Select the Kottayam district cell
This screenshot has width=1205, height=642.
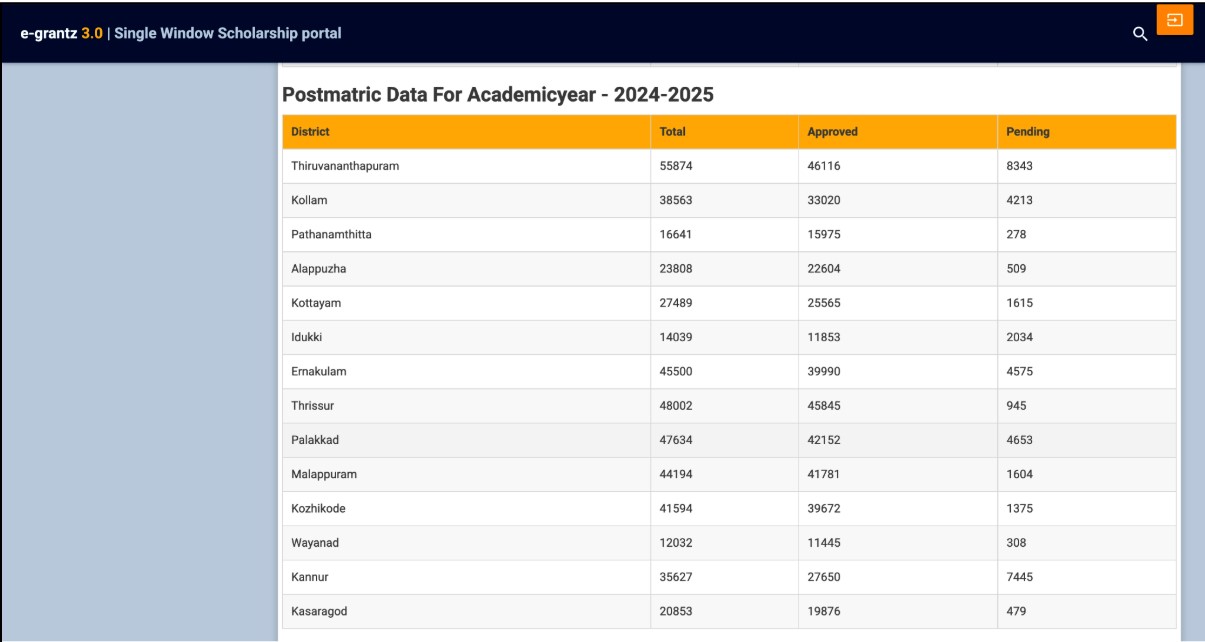pyautogui.click(x=467, y=303)
